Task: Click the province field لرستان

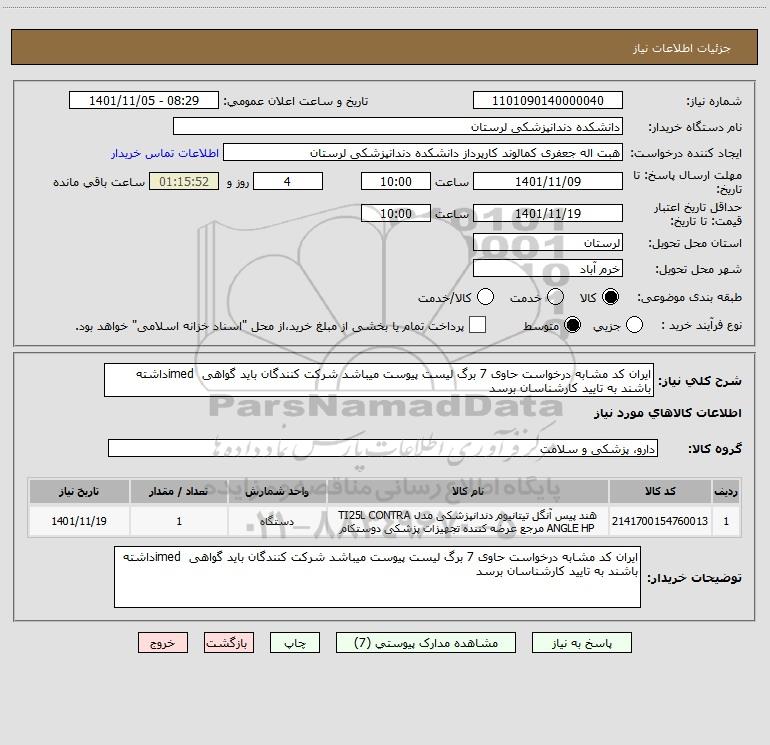Action: [x=548, y=242]
